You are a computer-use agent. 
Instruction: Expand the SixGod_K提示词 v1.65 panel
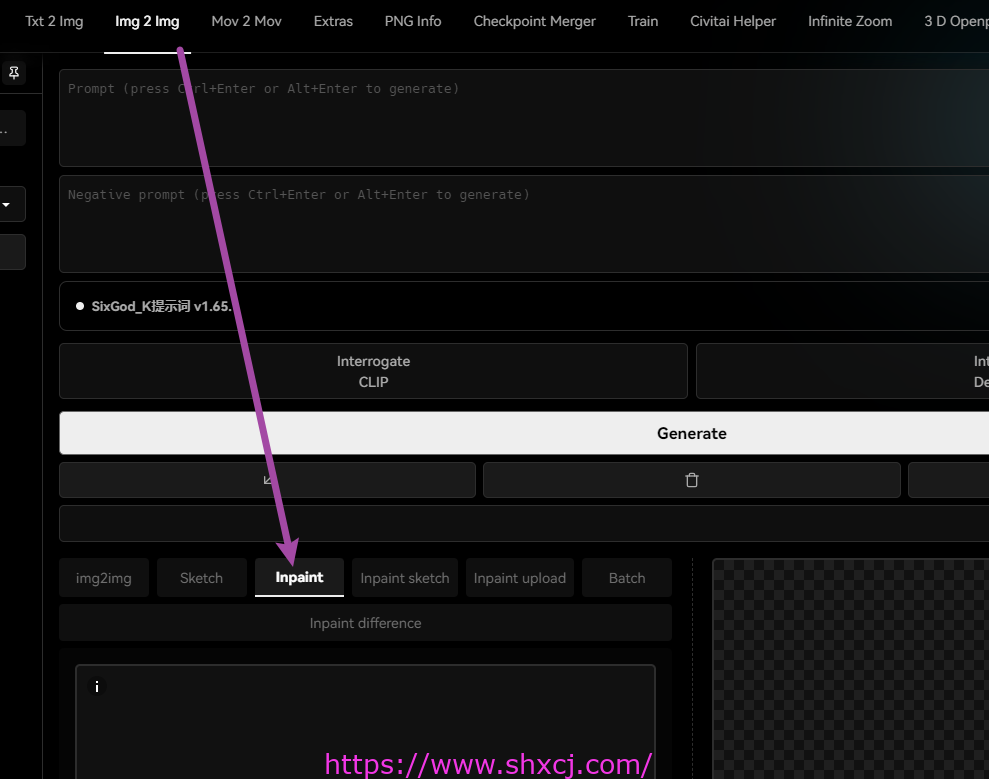tap(524, 306)
